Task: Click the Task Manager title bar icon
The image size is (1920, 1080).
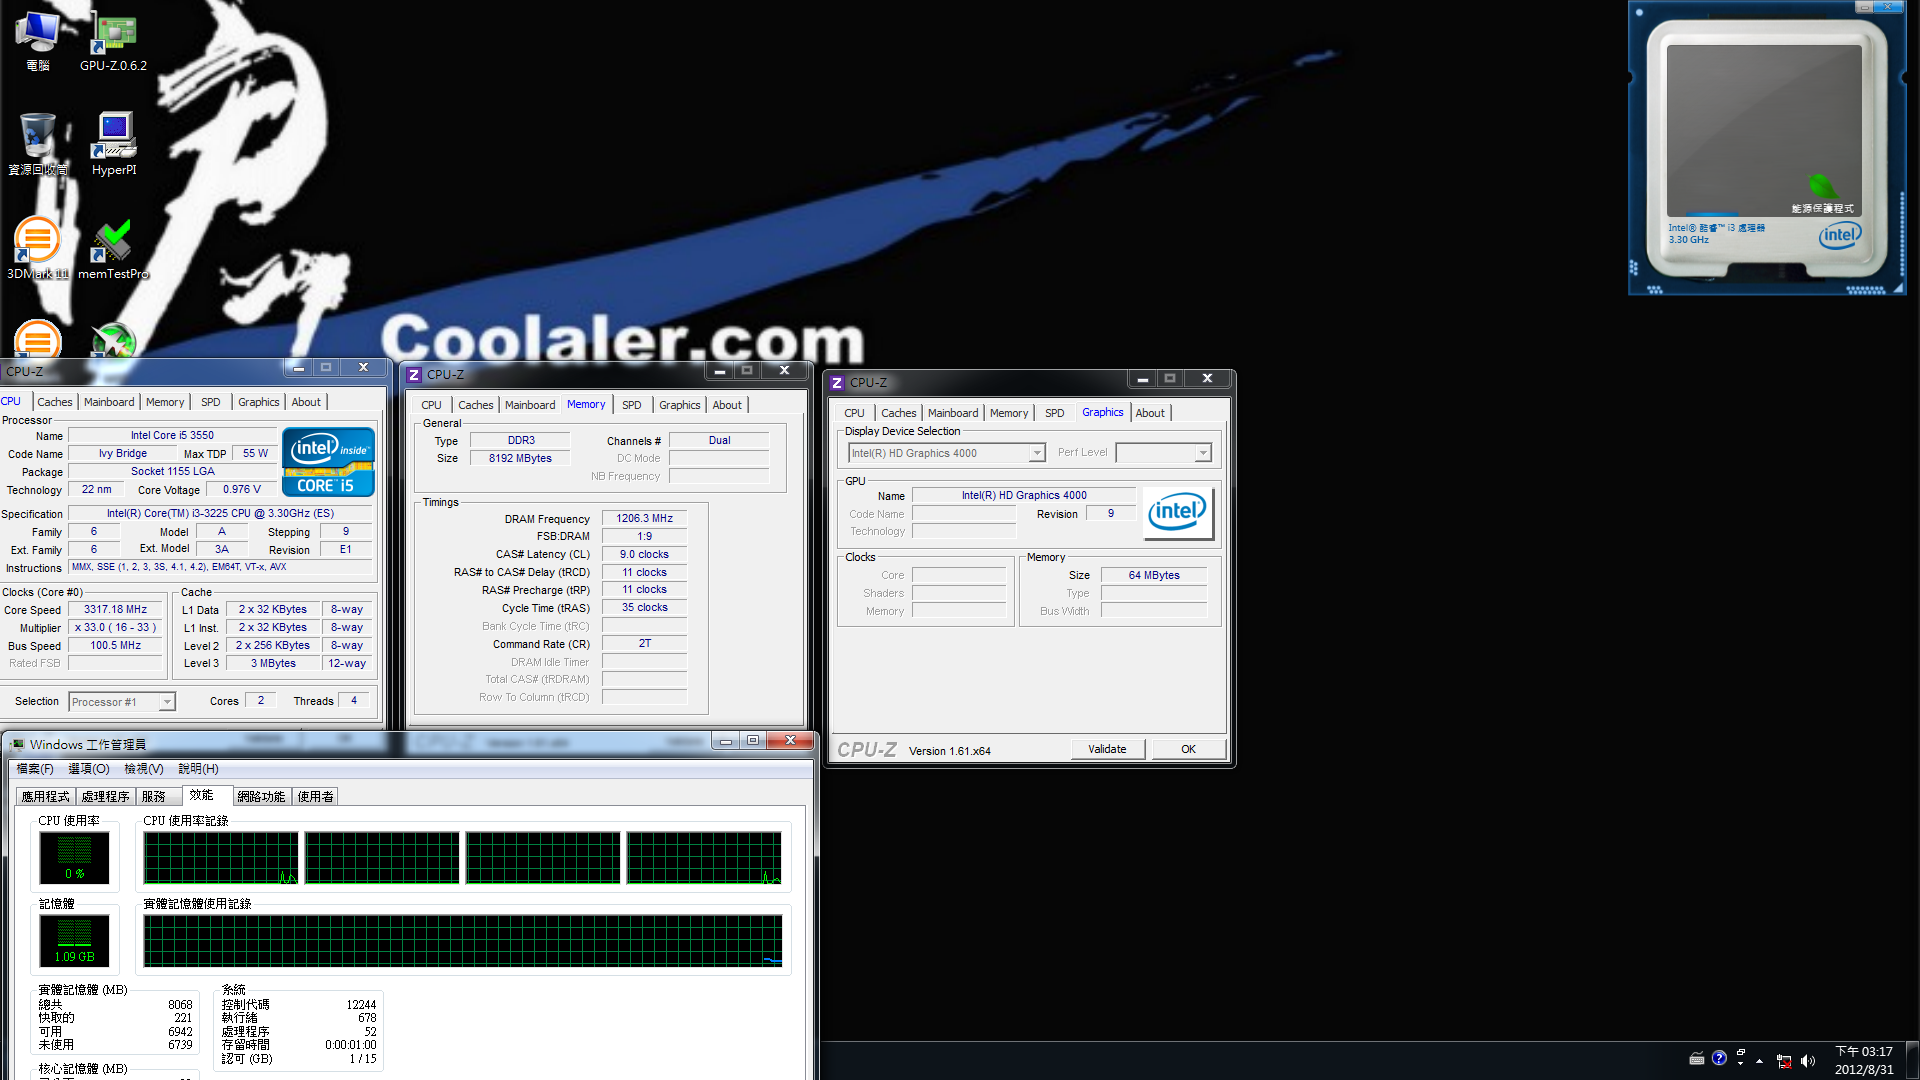Action: click(x=17, y=744)
